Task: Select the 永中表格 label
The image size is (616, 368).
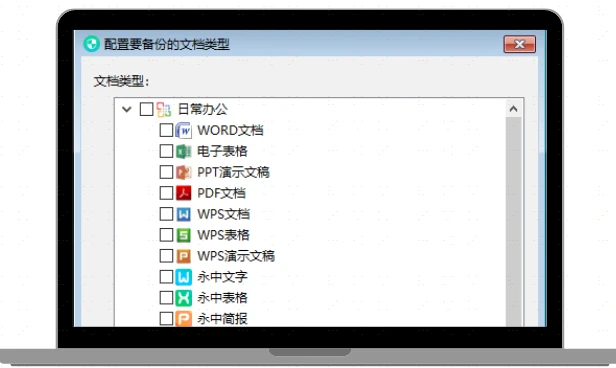Action: [222, 298]
